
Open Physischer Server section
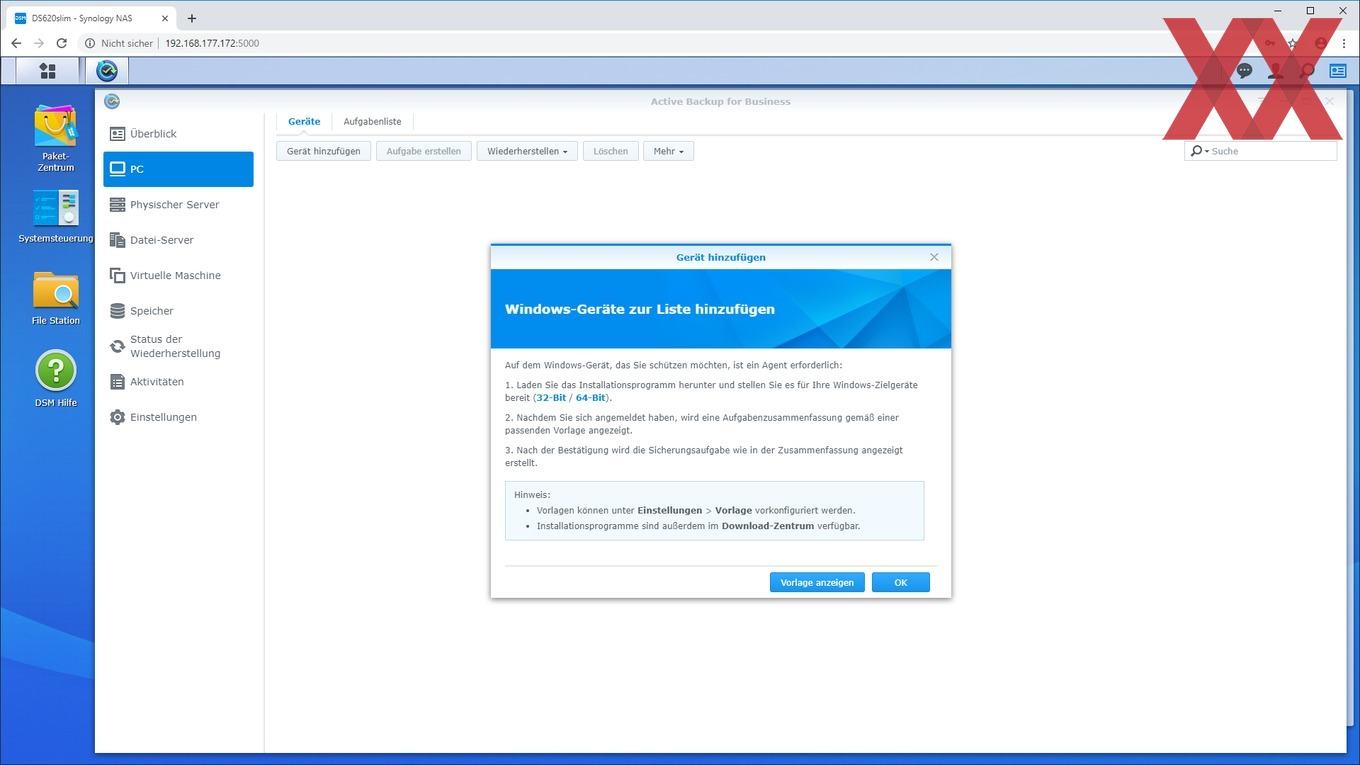point(178,205)
